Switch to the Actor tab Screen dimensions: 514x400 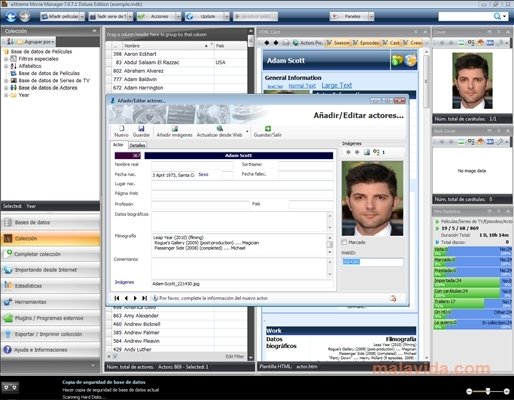pyautogui.click(x=118, y=145)
